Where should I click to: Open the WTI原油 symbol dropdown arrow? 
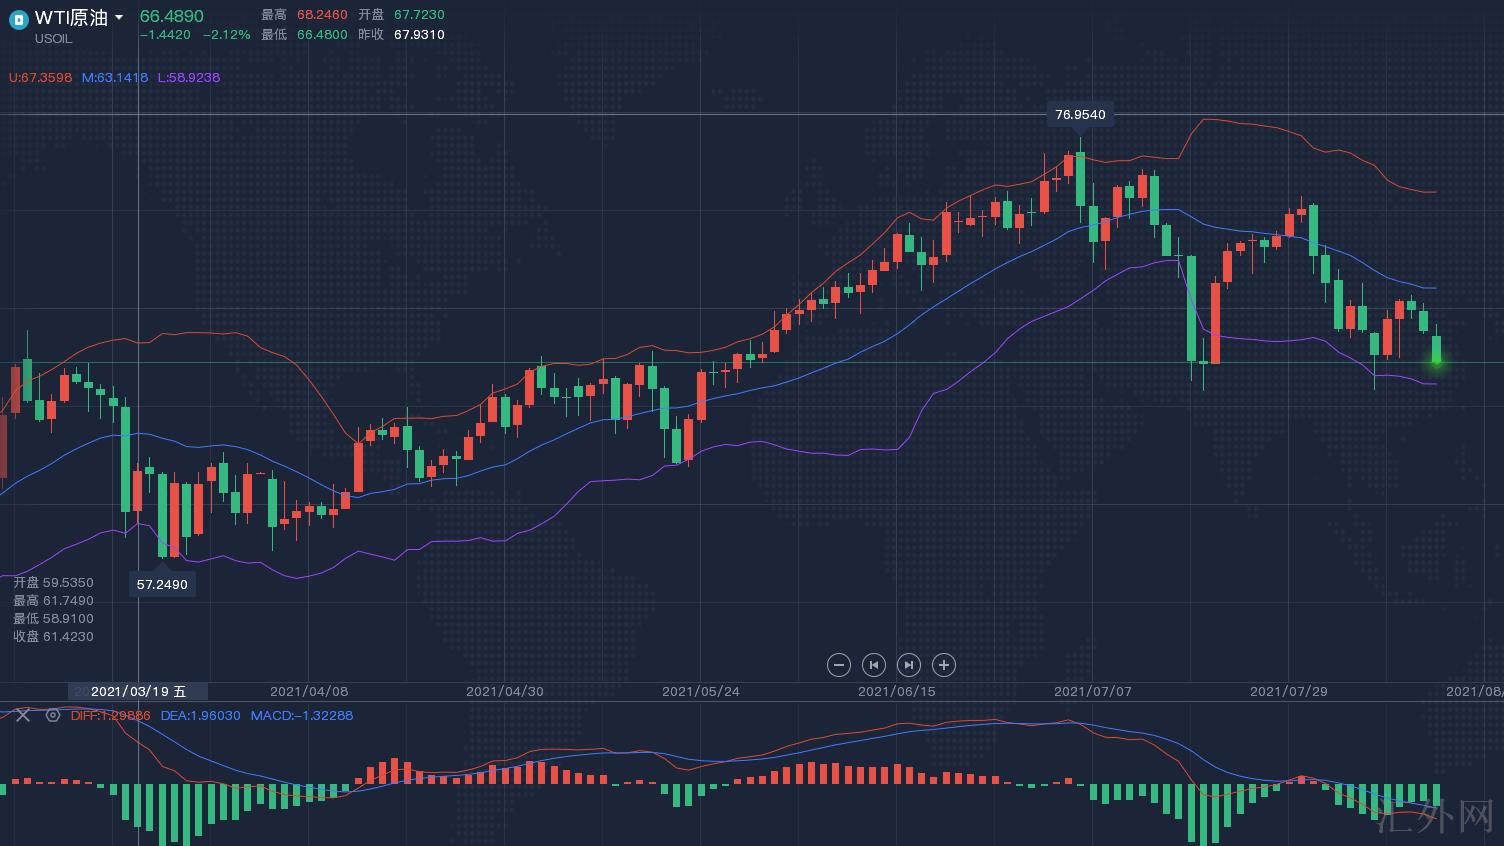(x=119, y=18)
